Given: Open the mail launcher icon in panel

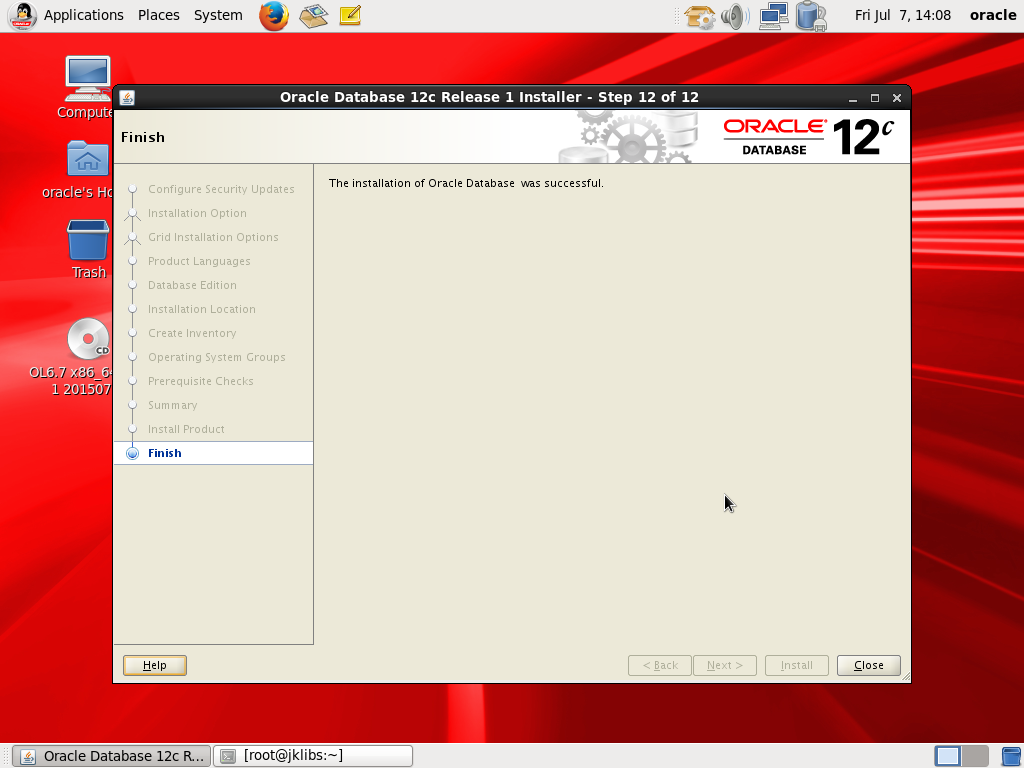Looking at the screenshot, I should [x=313, y=16].
